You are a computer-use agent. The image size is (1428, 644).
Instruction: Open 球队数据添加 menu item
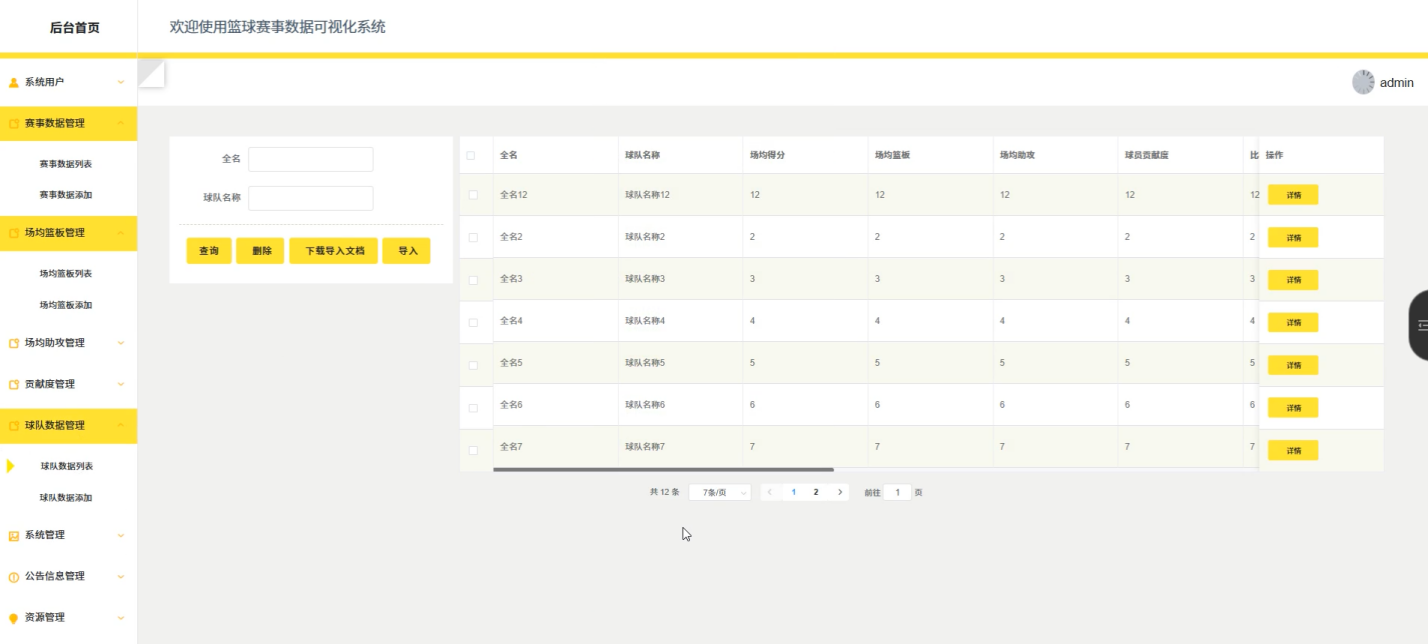66,498
